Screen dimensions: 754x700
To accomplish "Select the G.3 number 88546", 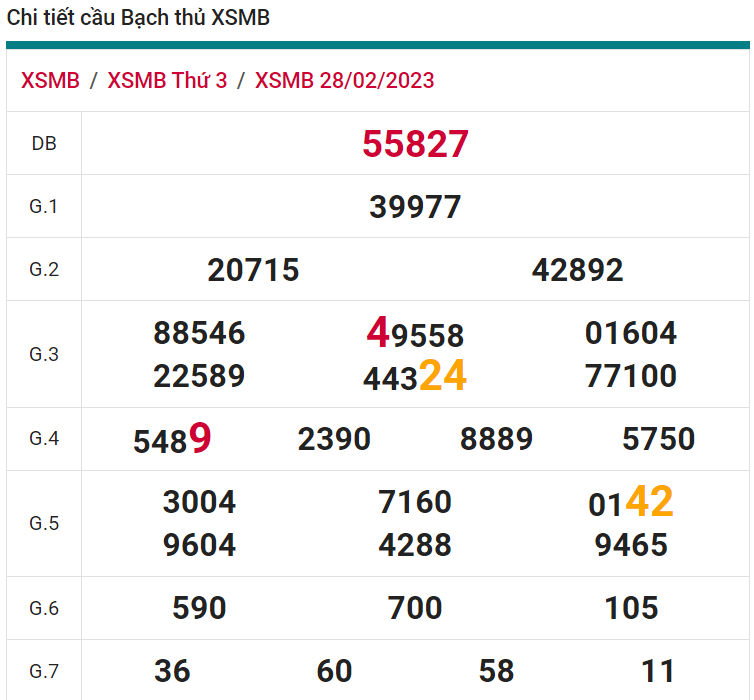I will click(x=199, y=333).
